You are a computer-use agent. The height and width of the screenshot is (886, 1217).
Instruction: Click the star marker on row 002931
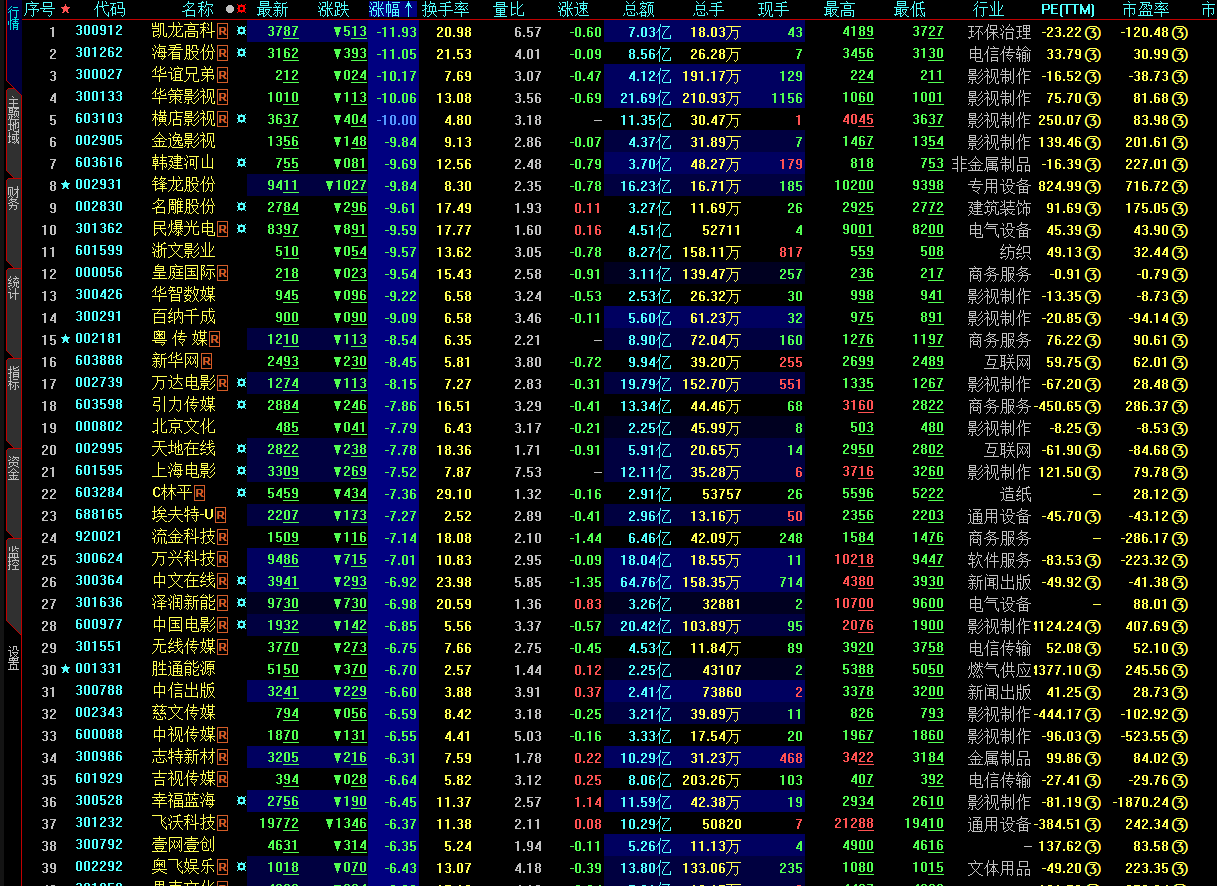(66, 186)
